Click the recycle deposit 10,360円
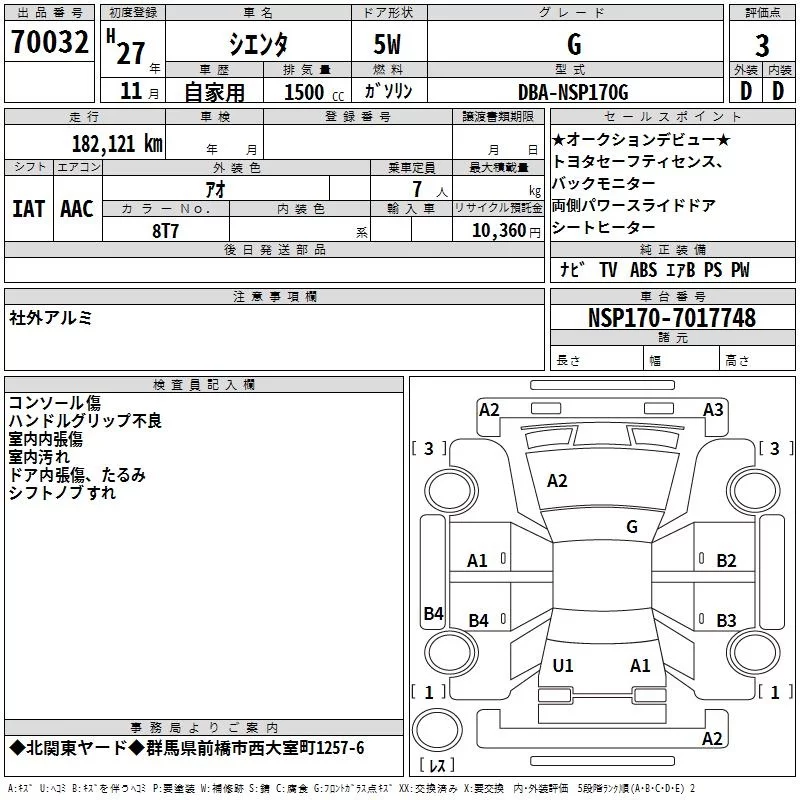 click(x=506, y=231)
